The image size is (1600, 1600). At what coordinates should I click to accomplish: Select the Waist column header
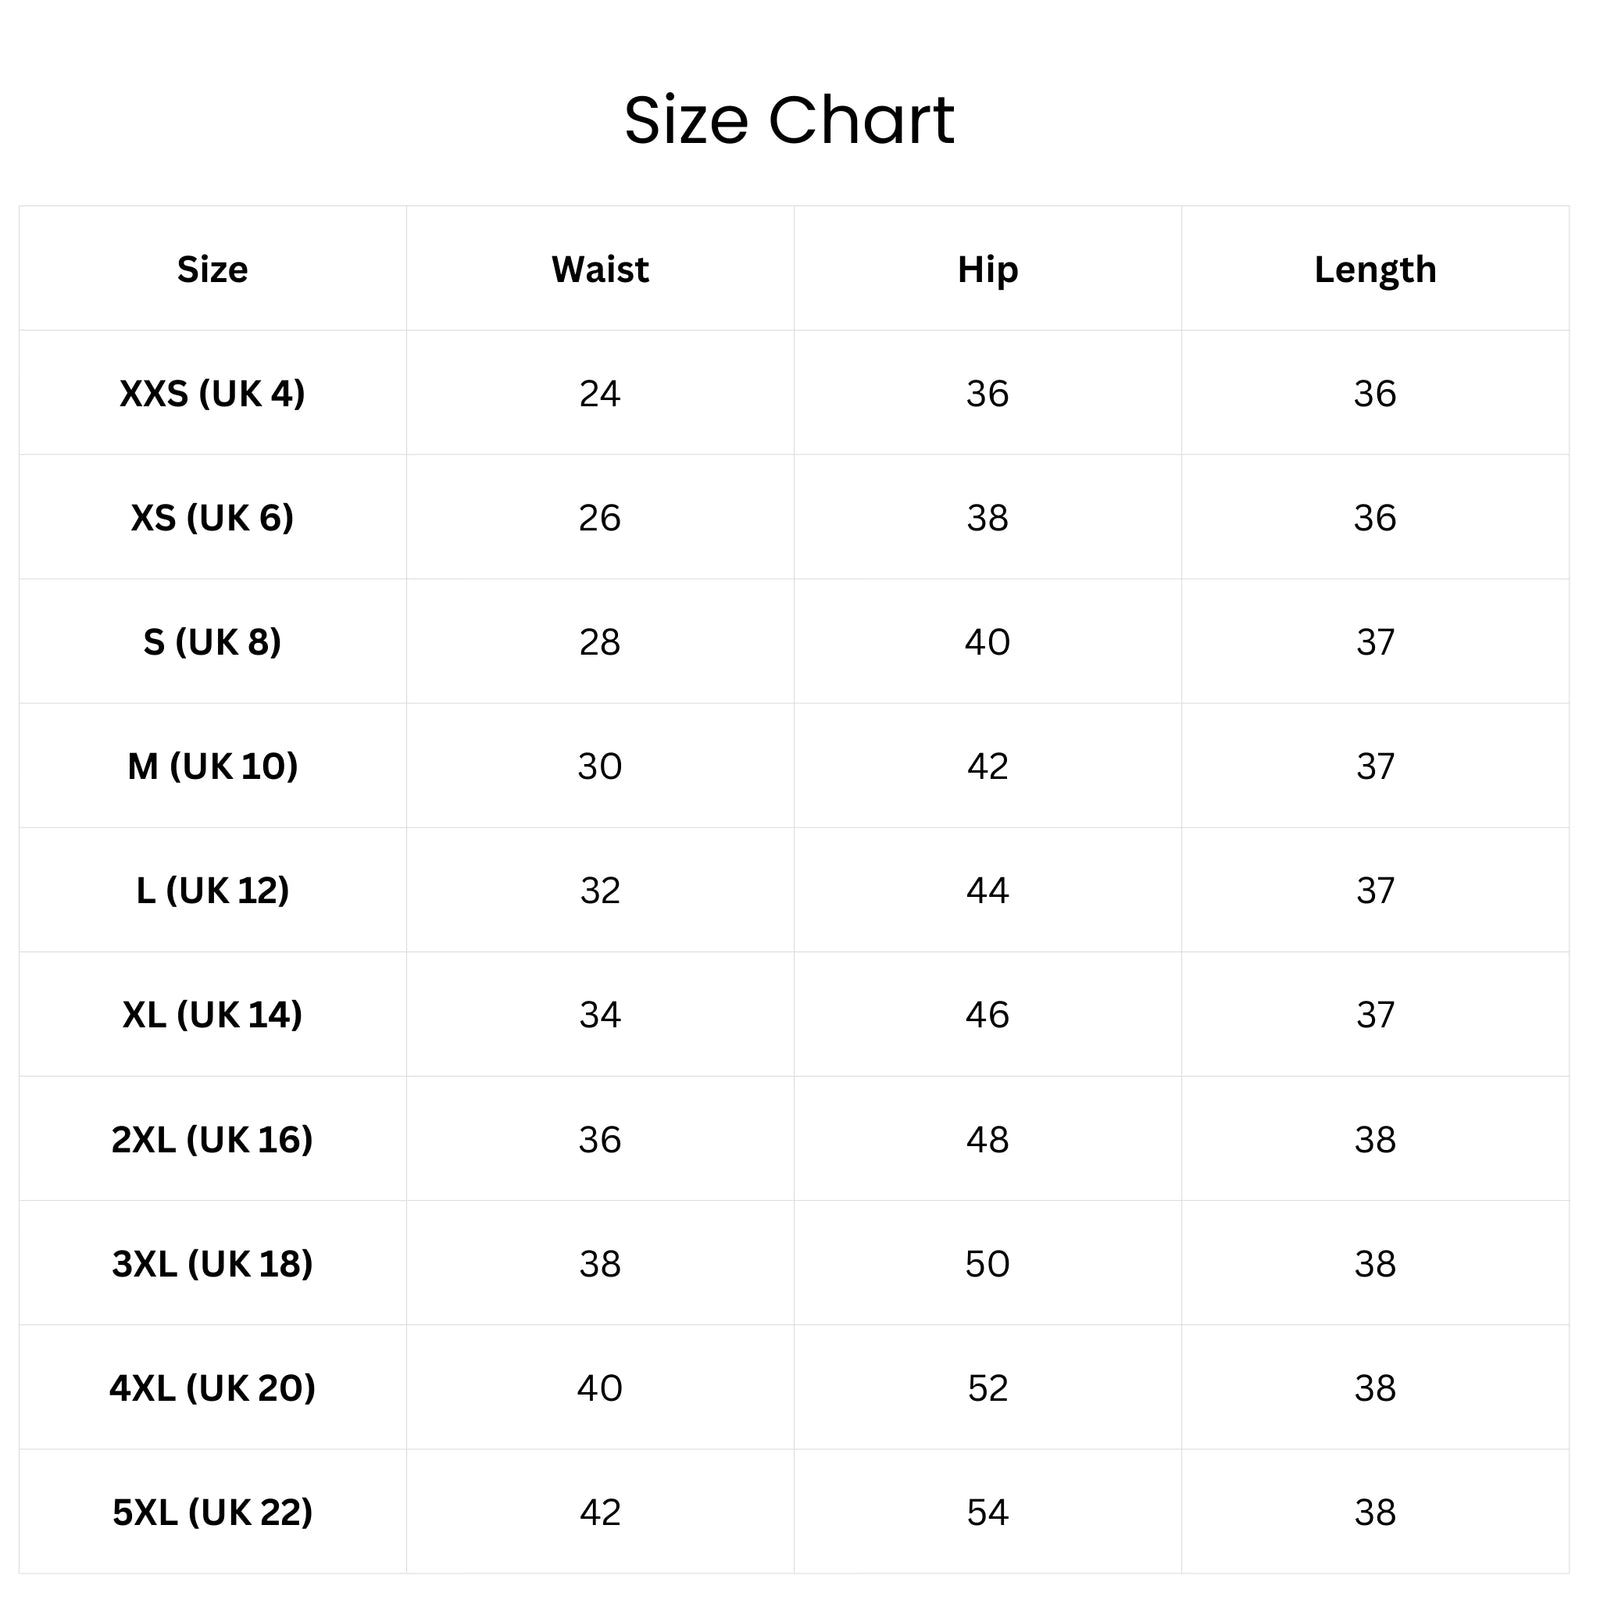pyautogui.click(x=600, y=269)
